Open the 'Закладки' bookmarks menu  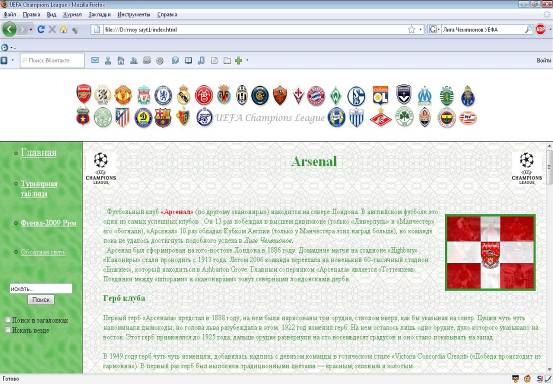click(99, 14)
